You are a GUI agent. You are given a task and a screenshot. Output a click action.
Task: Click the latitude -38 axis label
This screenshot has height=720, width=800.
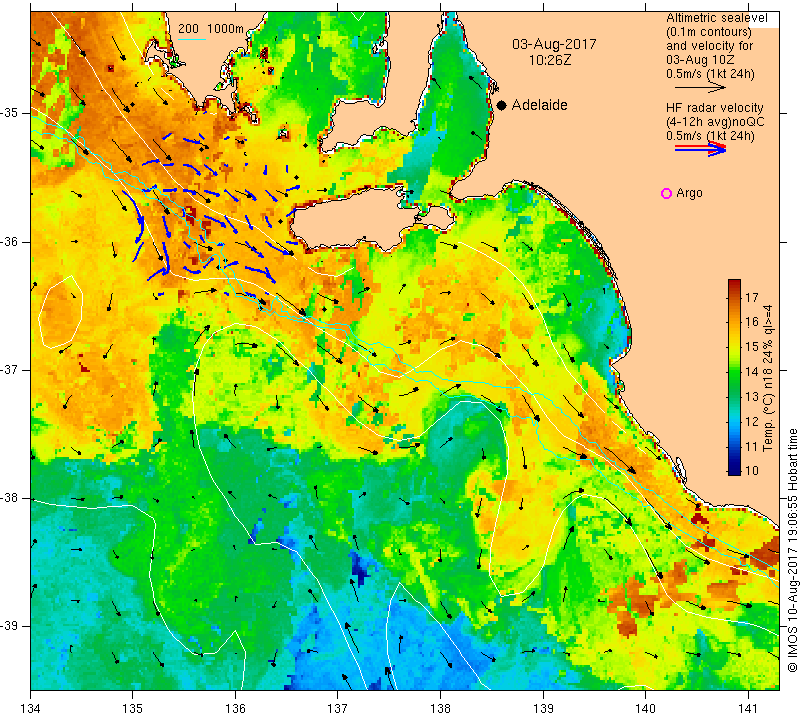point(10,498)
